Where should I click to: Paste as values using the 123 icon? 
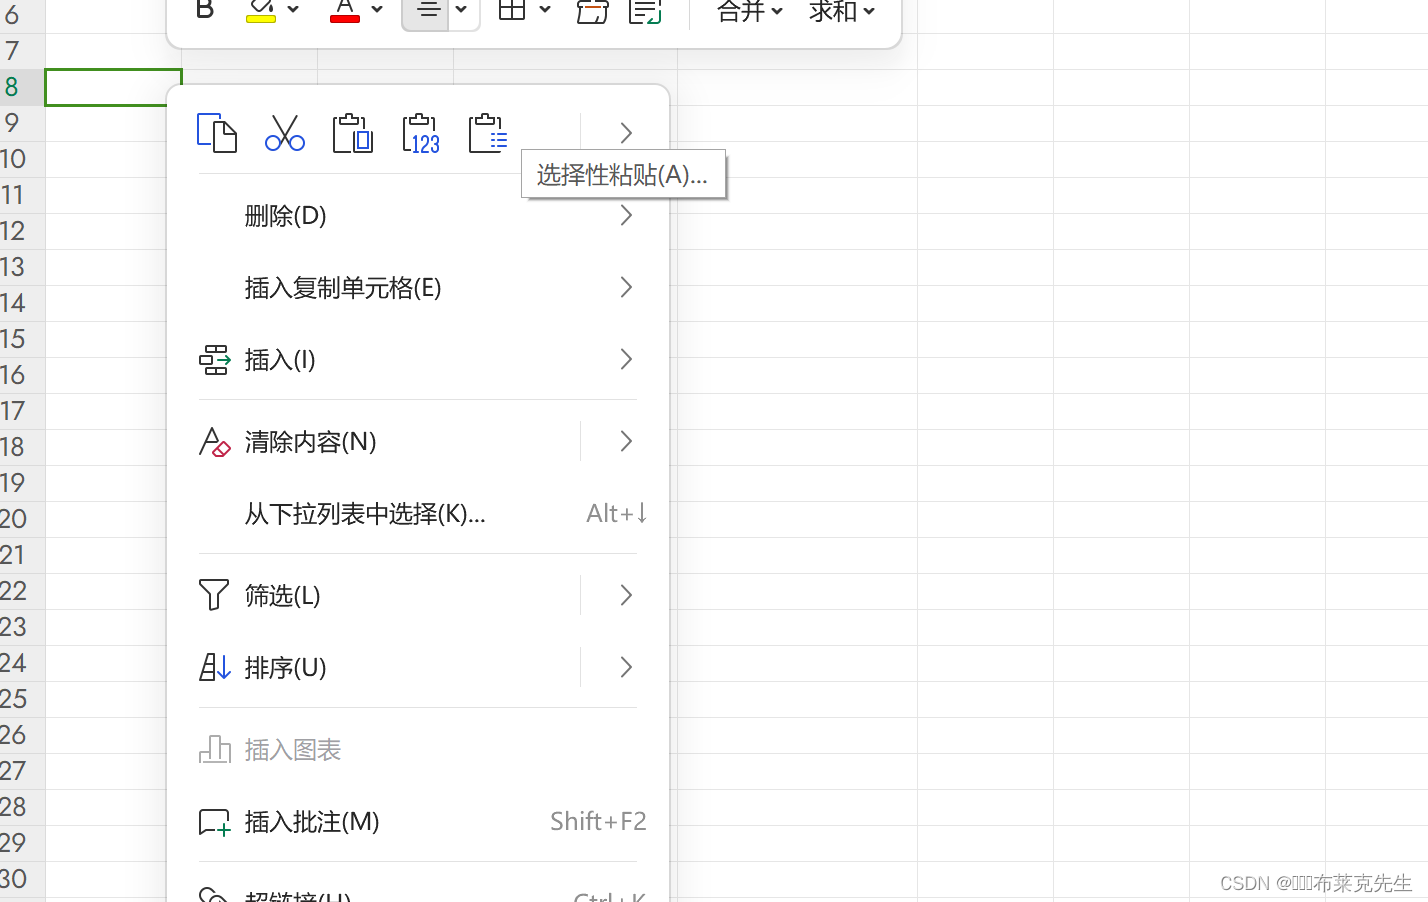421,133
